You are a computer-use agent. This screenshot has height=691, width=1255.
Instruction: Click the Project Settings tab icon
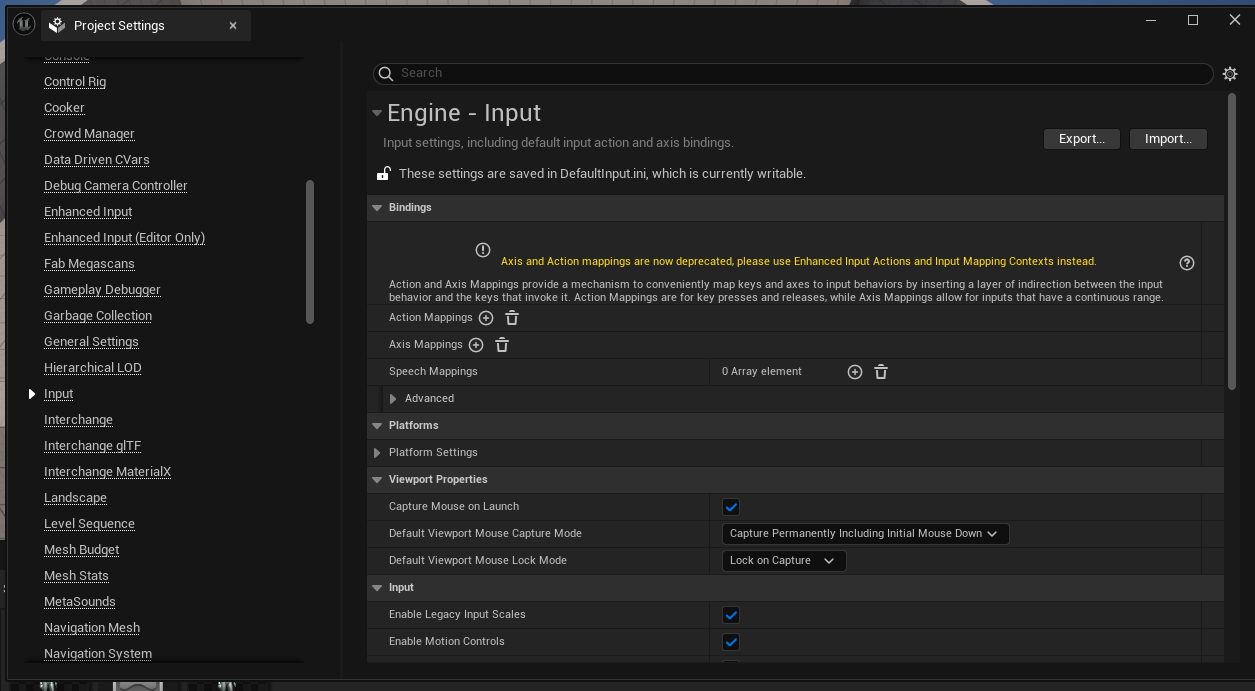click(58, 25)
